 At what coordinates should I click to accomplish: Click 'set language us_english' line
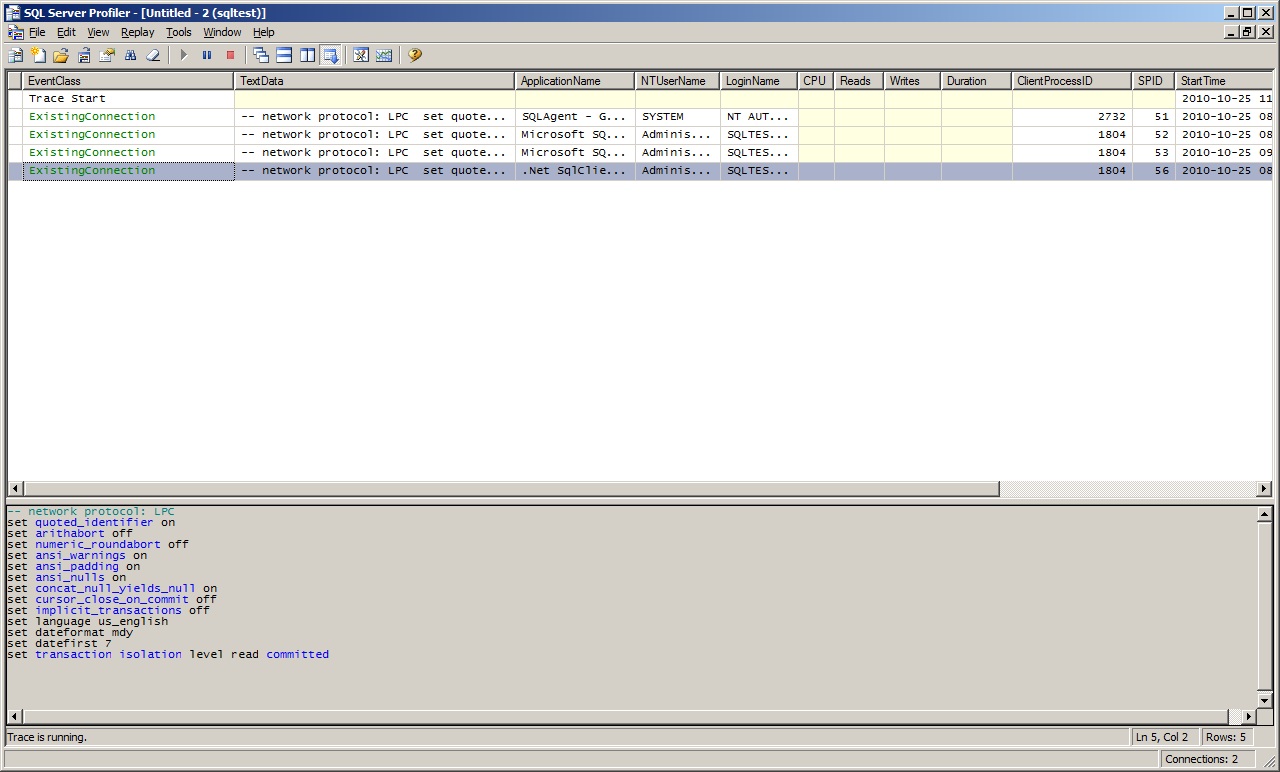click(88, 621)
